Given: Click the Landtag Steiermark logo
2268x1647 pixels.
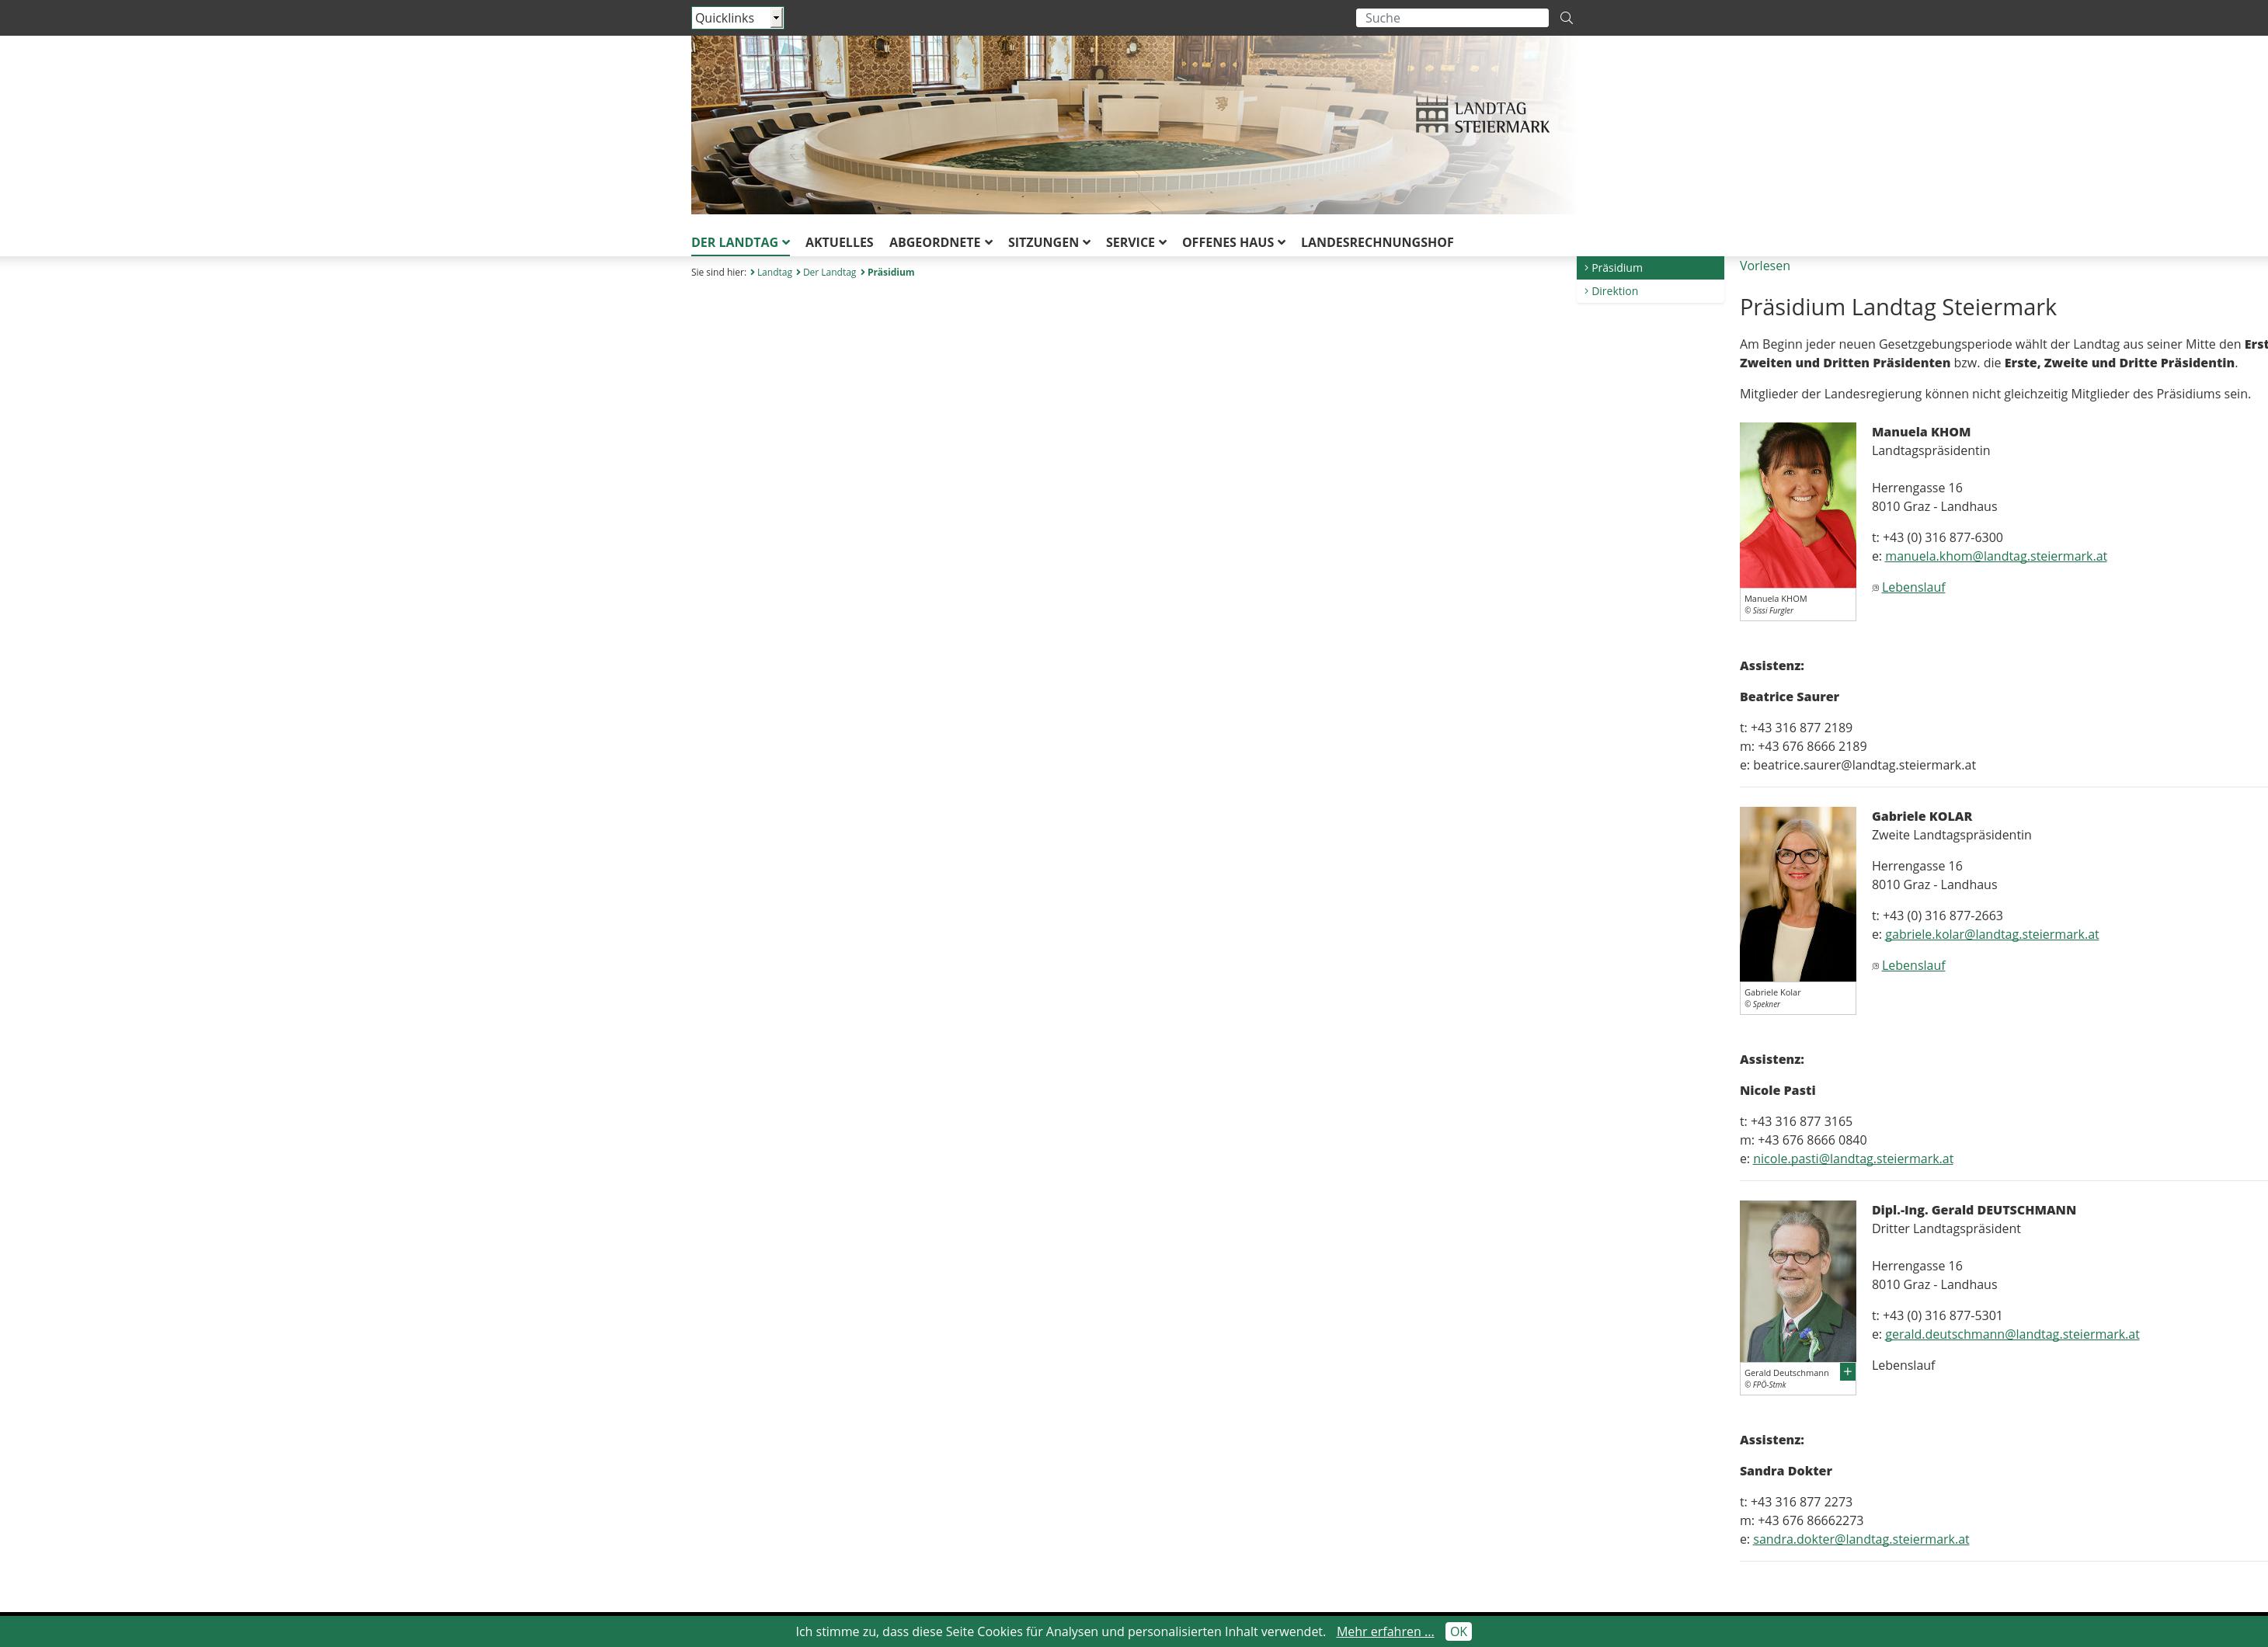Looking at the screenshot, I should click(1482, 115).
